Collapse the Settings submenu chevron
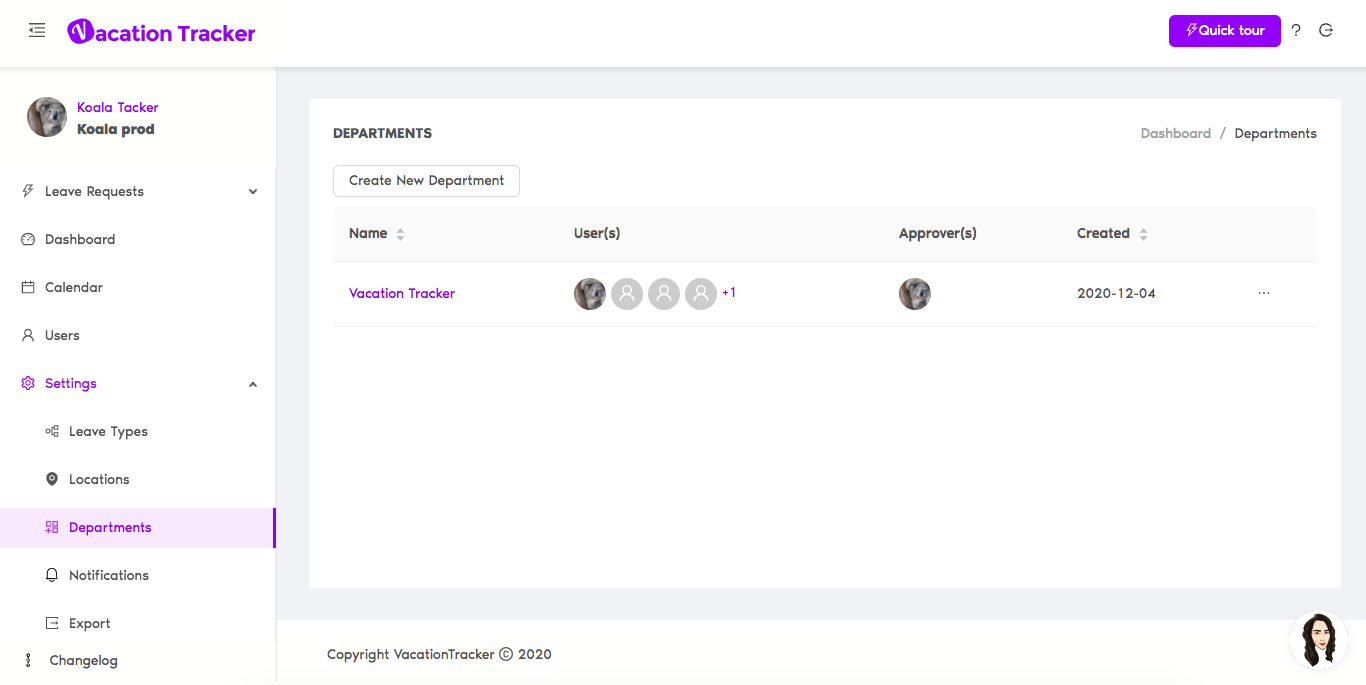Viewport: 1366px width, 685px height. point(253,384)
